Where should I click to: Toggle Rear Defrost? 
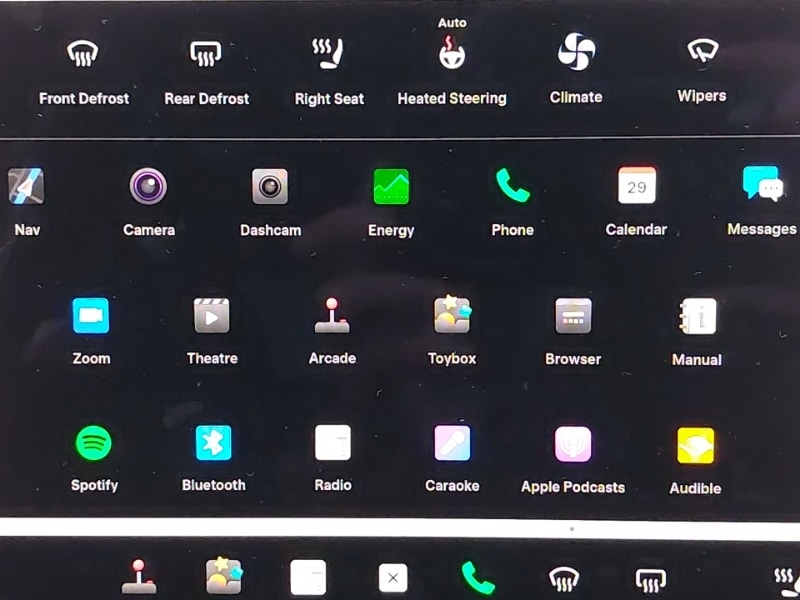point(206,55)
